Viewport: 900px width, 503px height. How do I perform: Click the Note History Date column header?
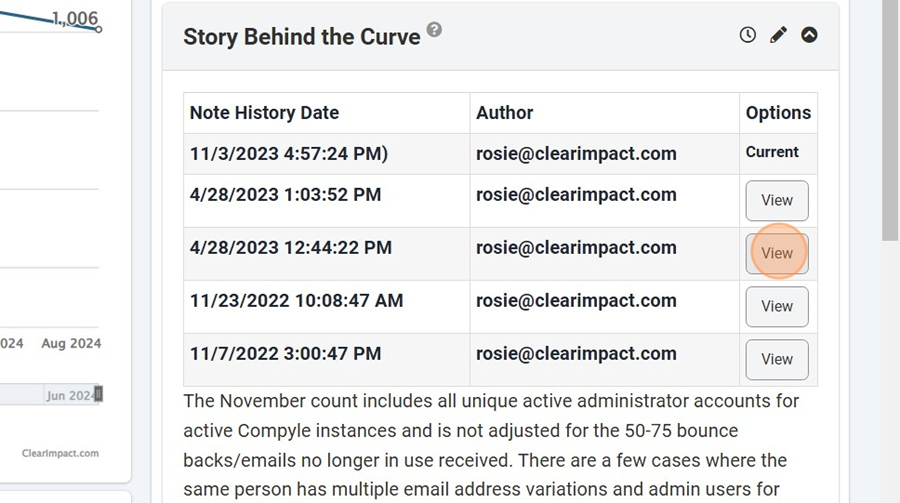(x=265, y=113)
